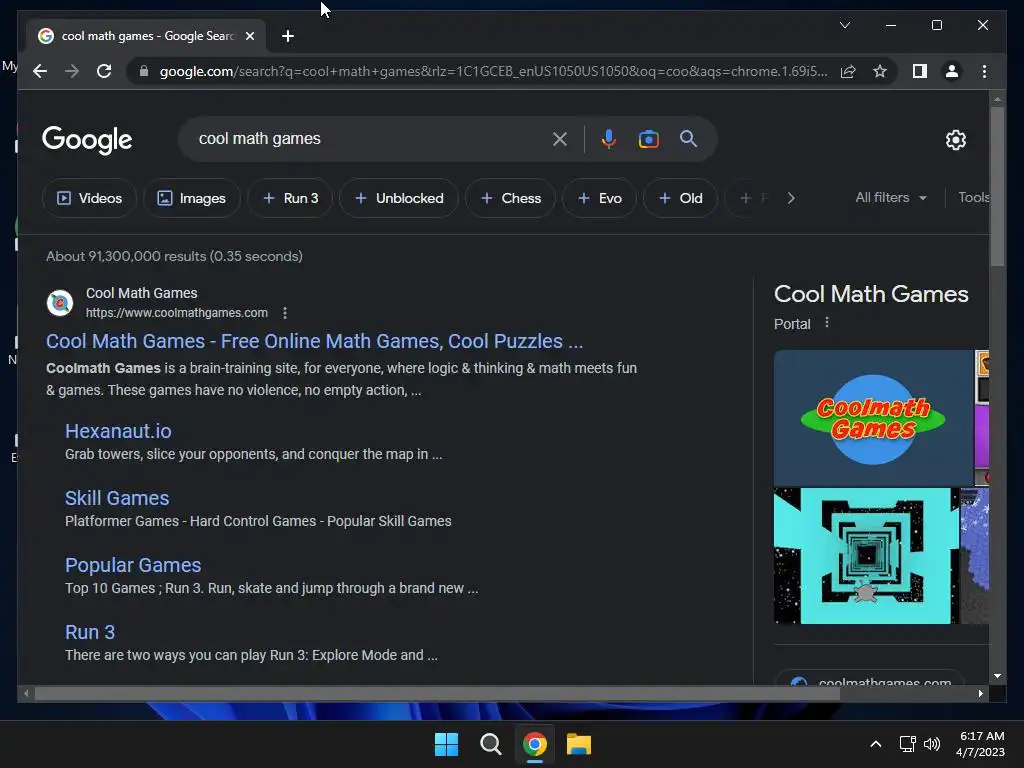Add Evo filter chip
This screenshot has width=1024, height=768.
[599, 198]
